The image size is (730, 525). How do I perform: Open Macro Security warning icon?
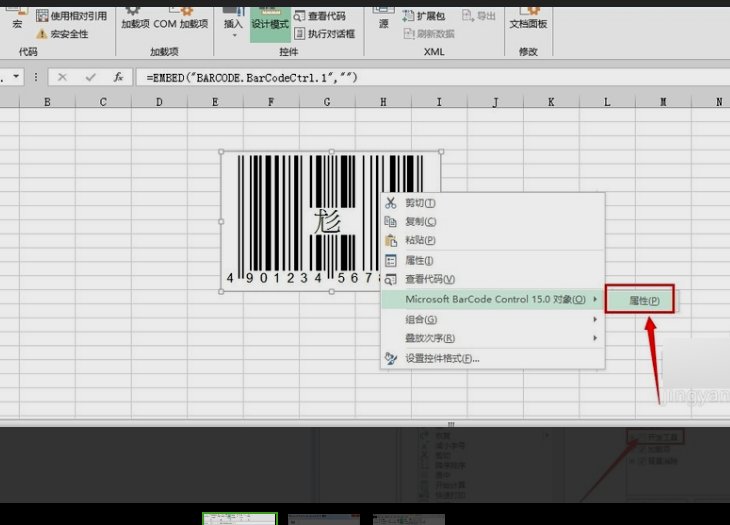42,34
